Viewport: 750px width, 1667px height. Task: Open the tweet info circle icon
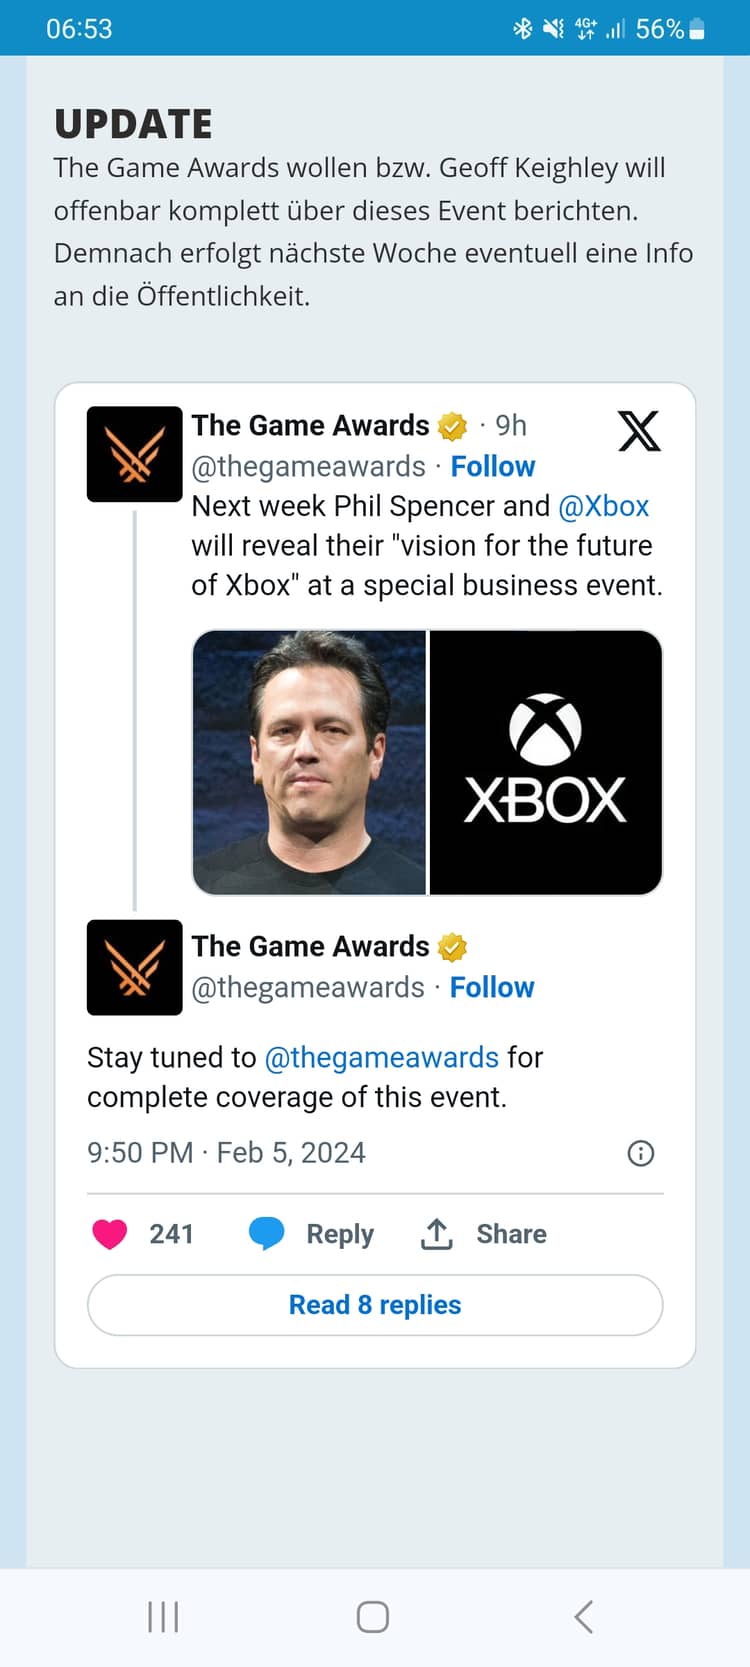pos(640,1153)
